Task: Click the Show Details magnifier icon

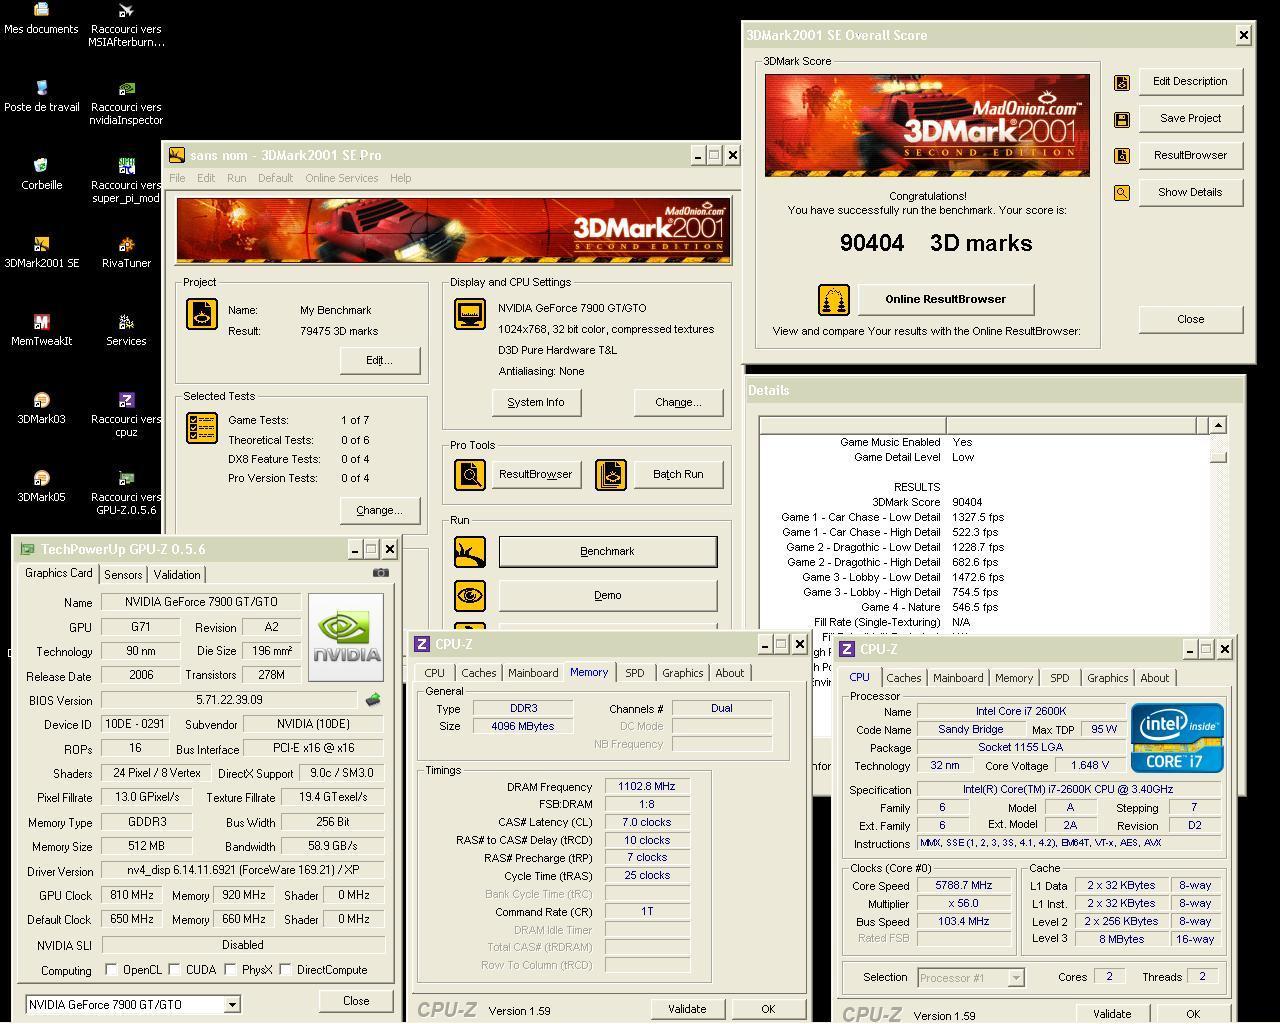Action: (1122, 193)
